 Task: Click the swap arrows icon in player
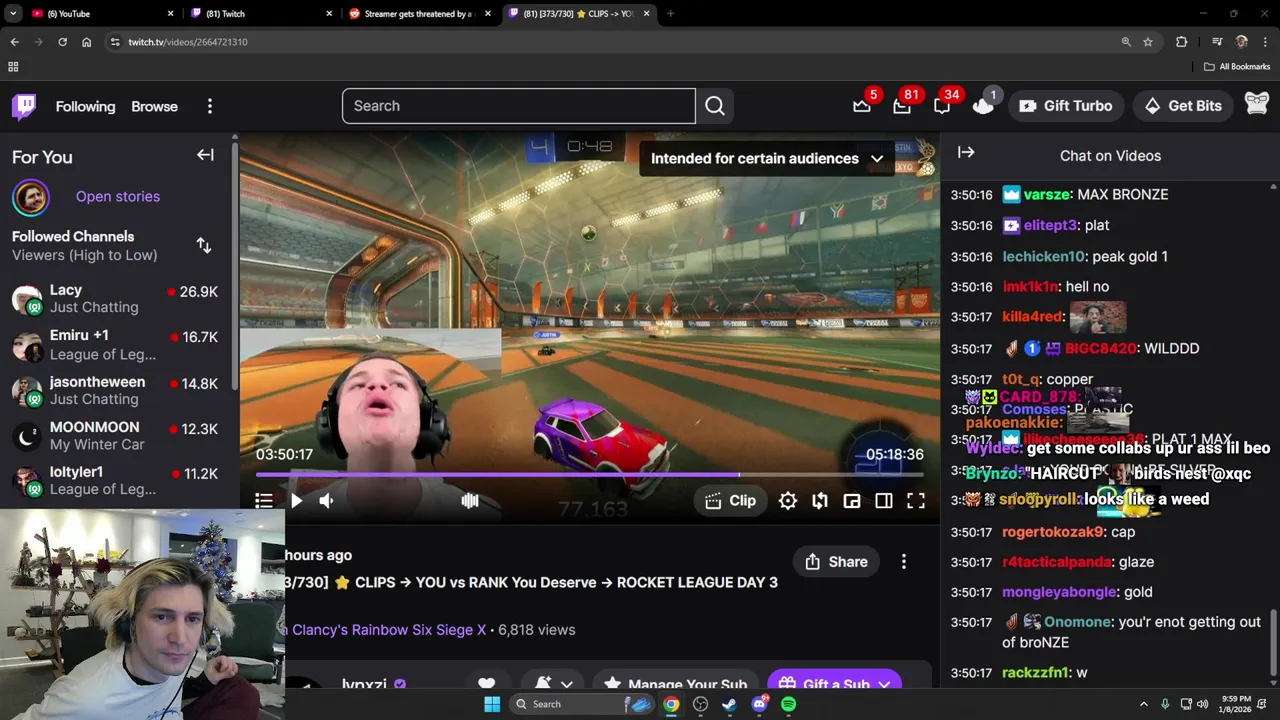point(820,501)
